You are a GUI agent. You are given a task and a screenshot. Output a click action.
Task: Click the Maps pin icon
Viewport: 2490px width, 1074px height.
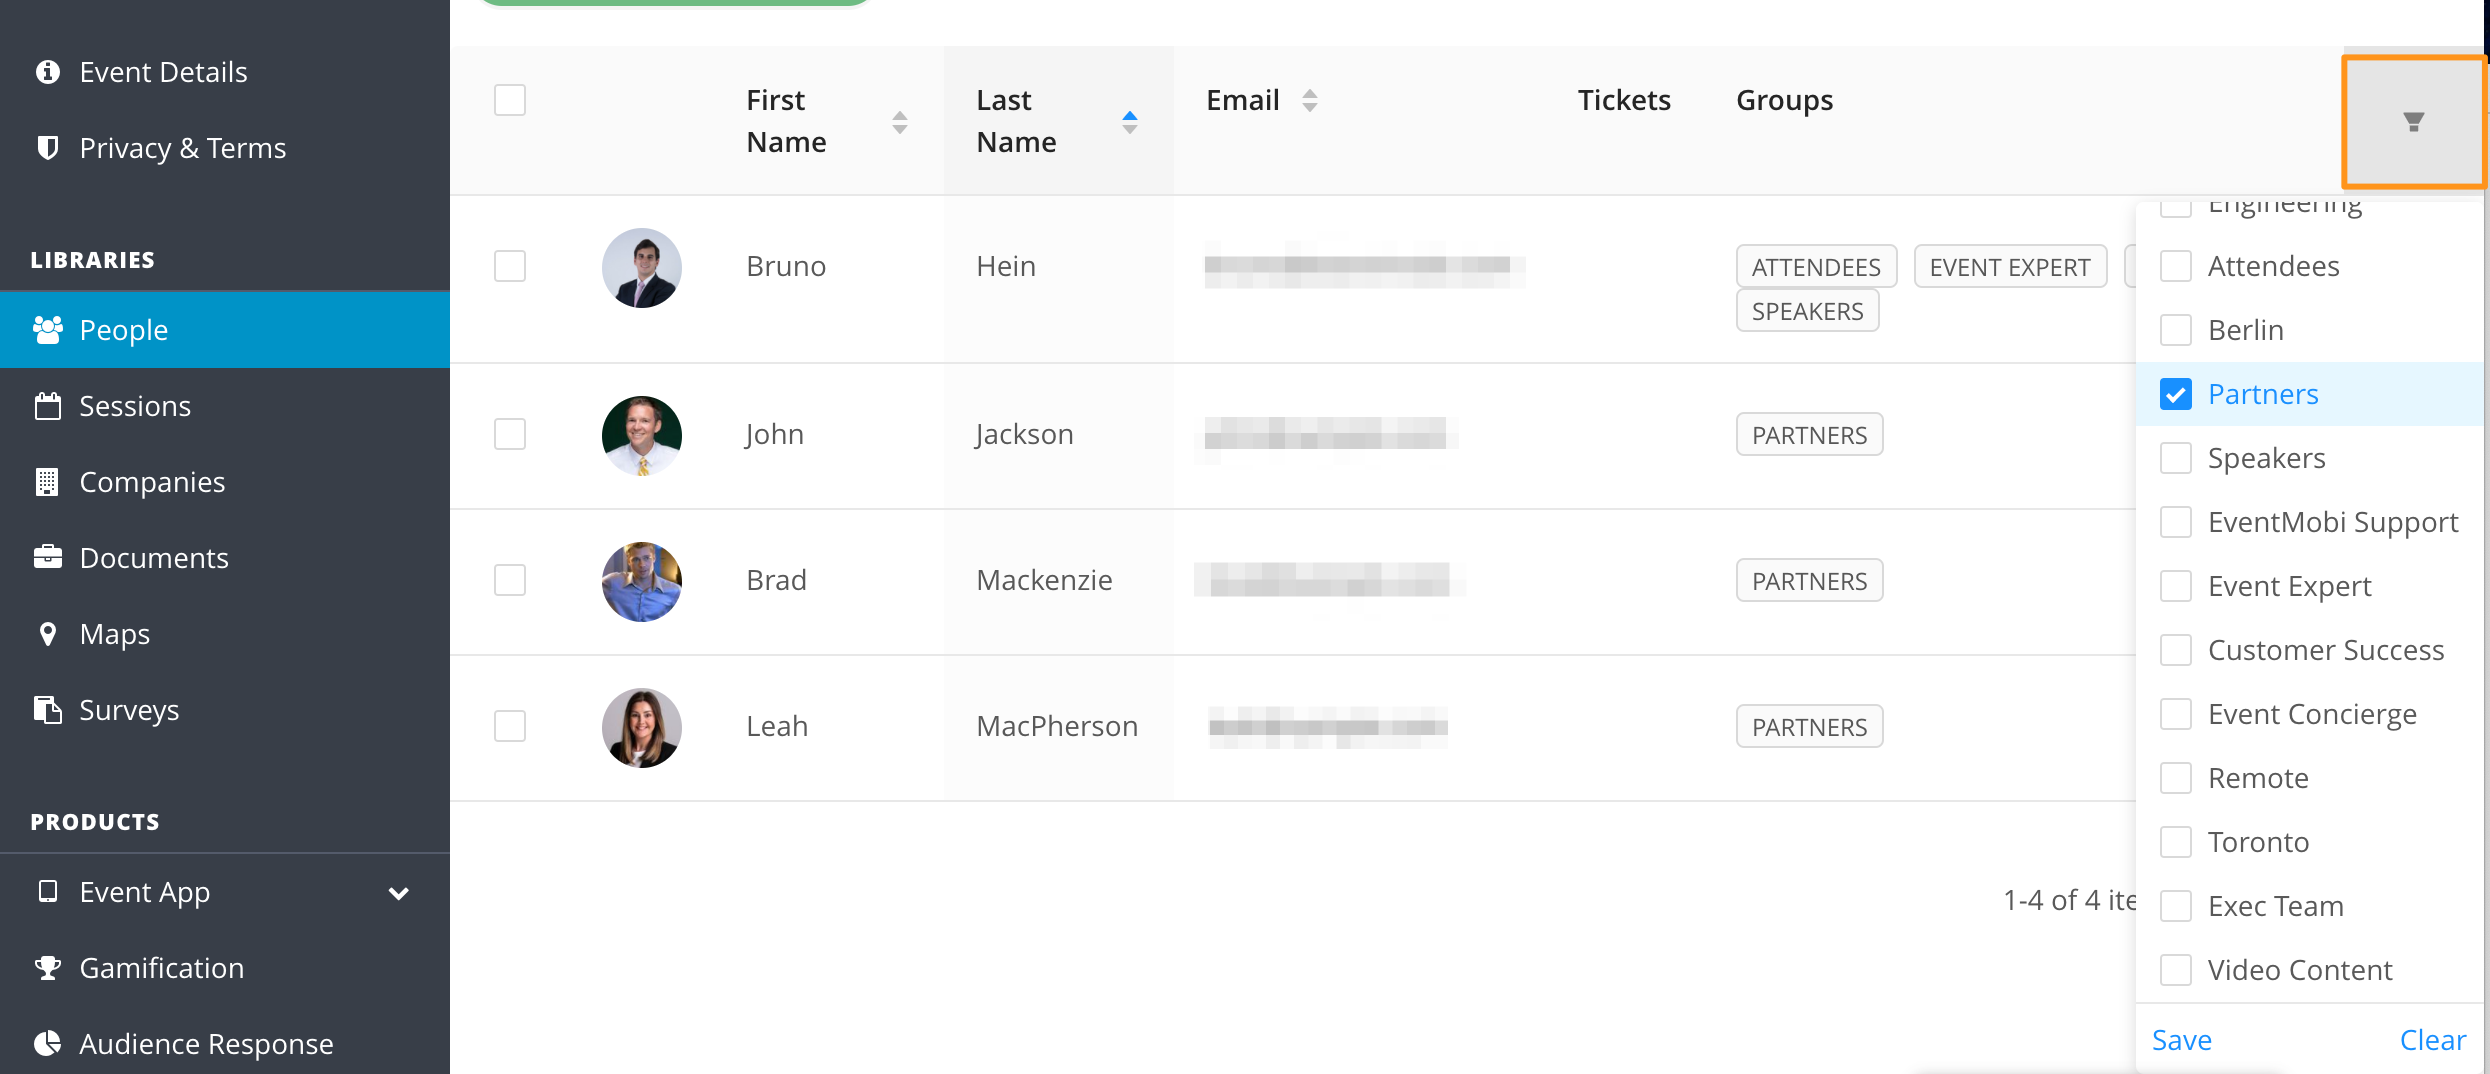(47, 634)
